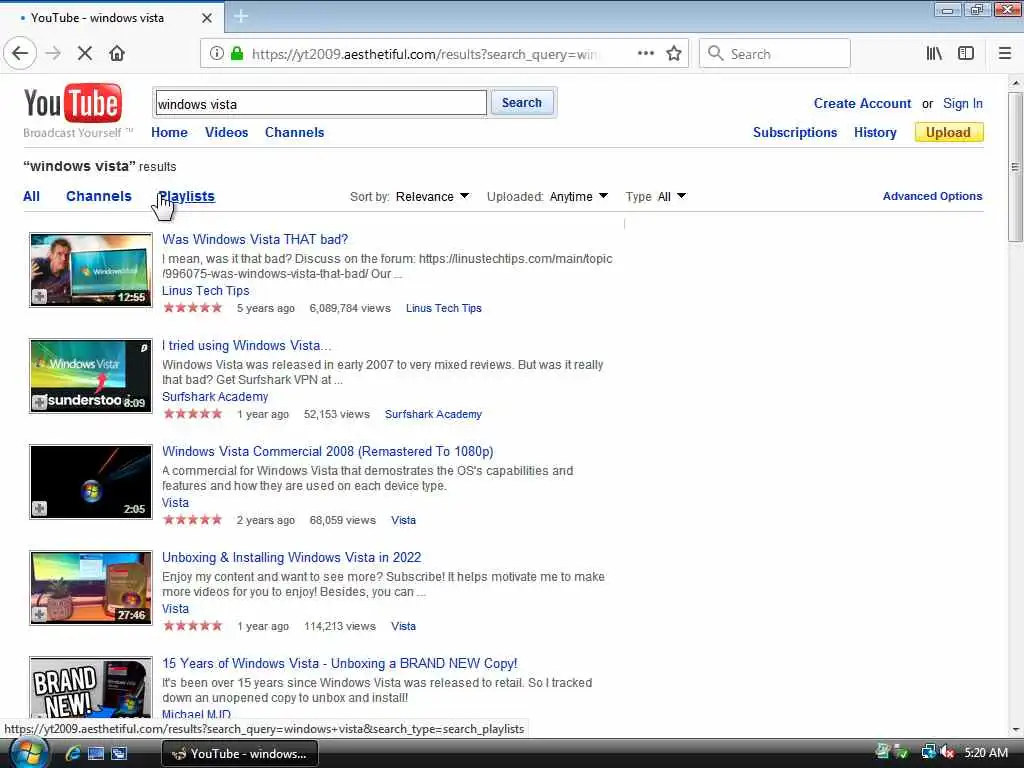This screenshot has height=768, width=1024.
Task: Stop loading the page
Action: point(85,54)
